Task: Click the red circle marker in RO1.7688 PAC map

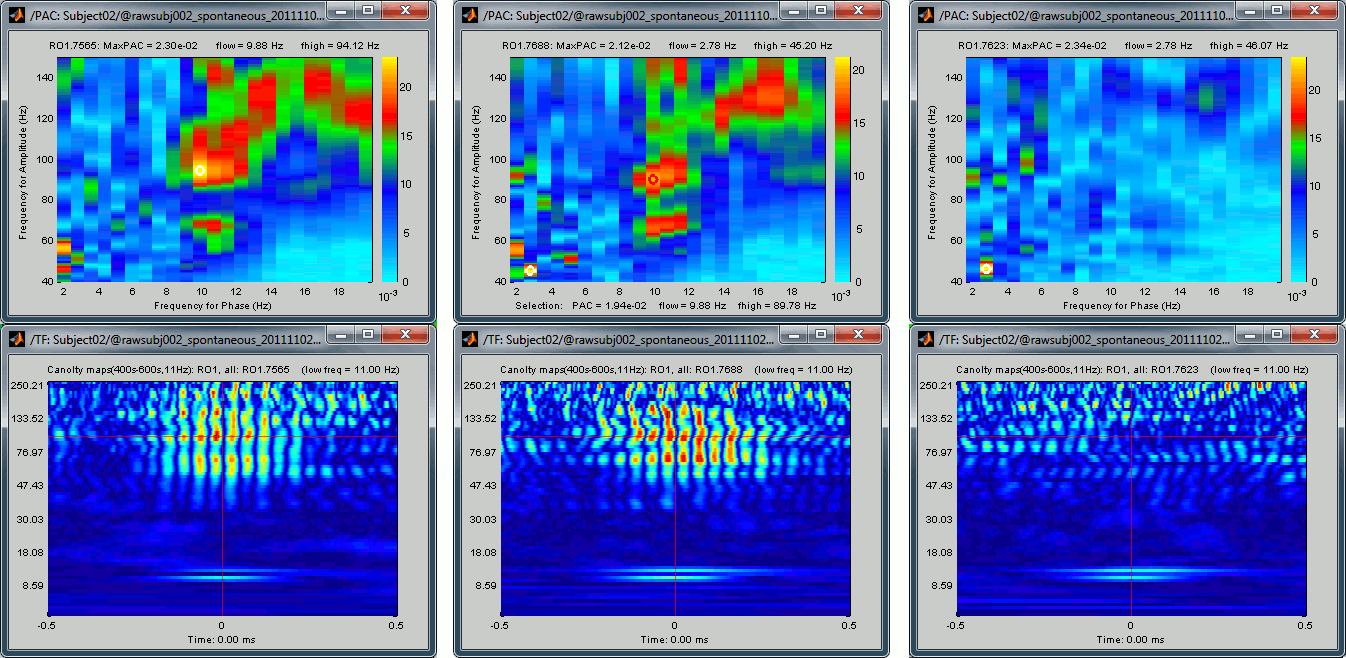Action: pyautogui.click(x=654, y=179)
